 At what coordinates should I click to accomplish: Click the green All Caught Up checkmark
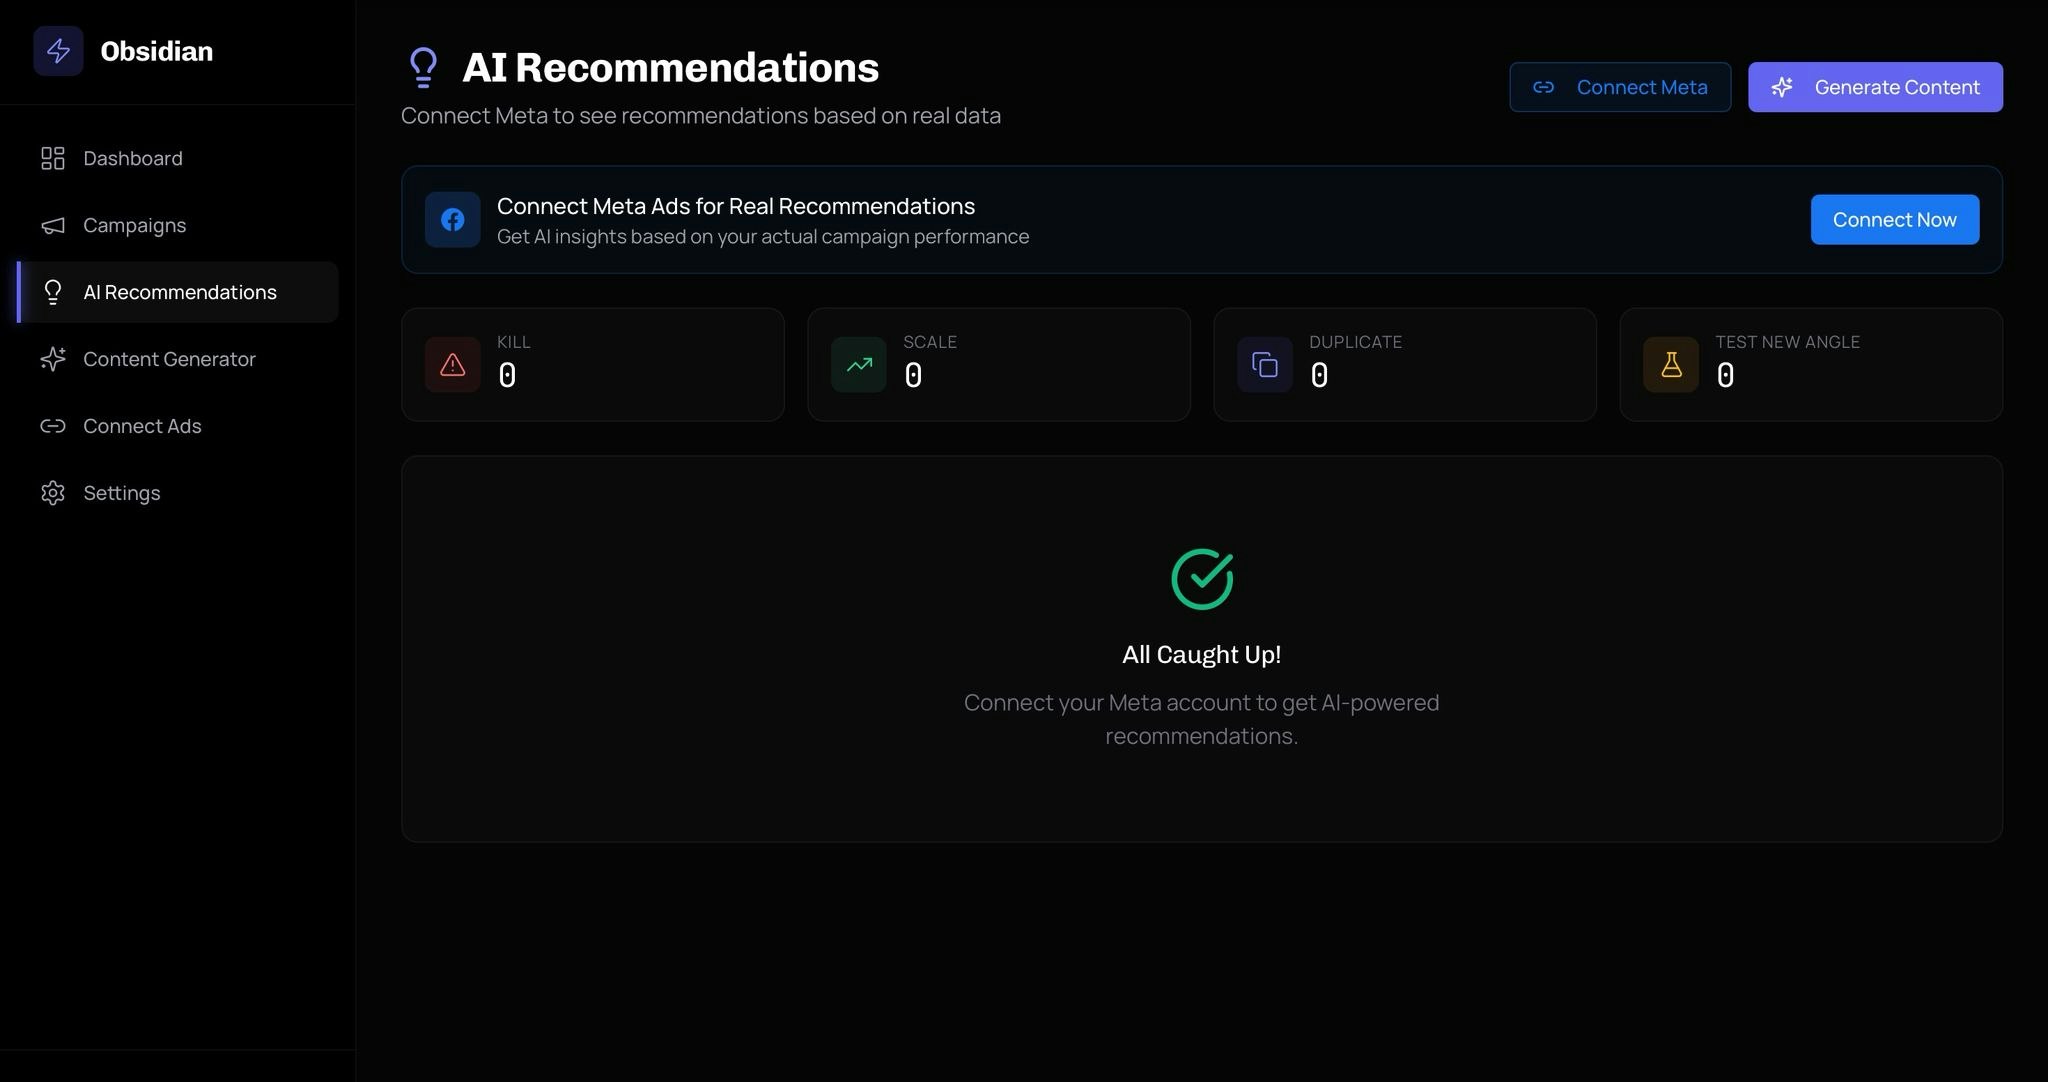click(1201, 578)
